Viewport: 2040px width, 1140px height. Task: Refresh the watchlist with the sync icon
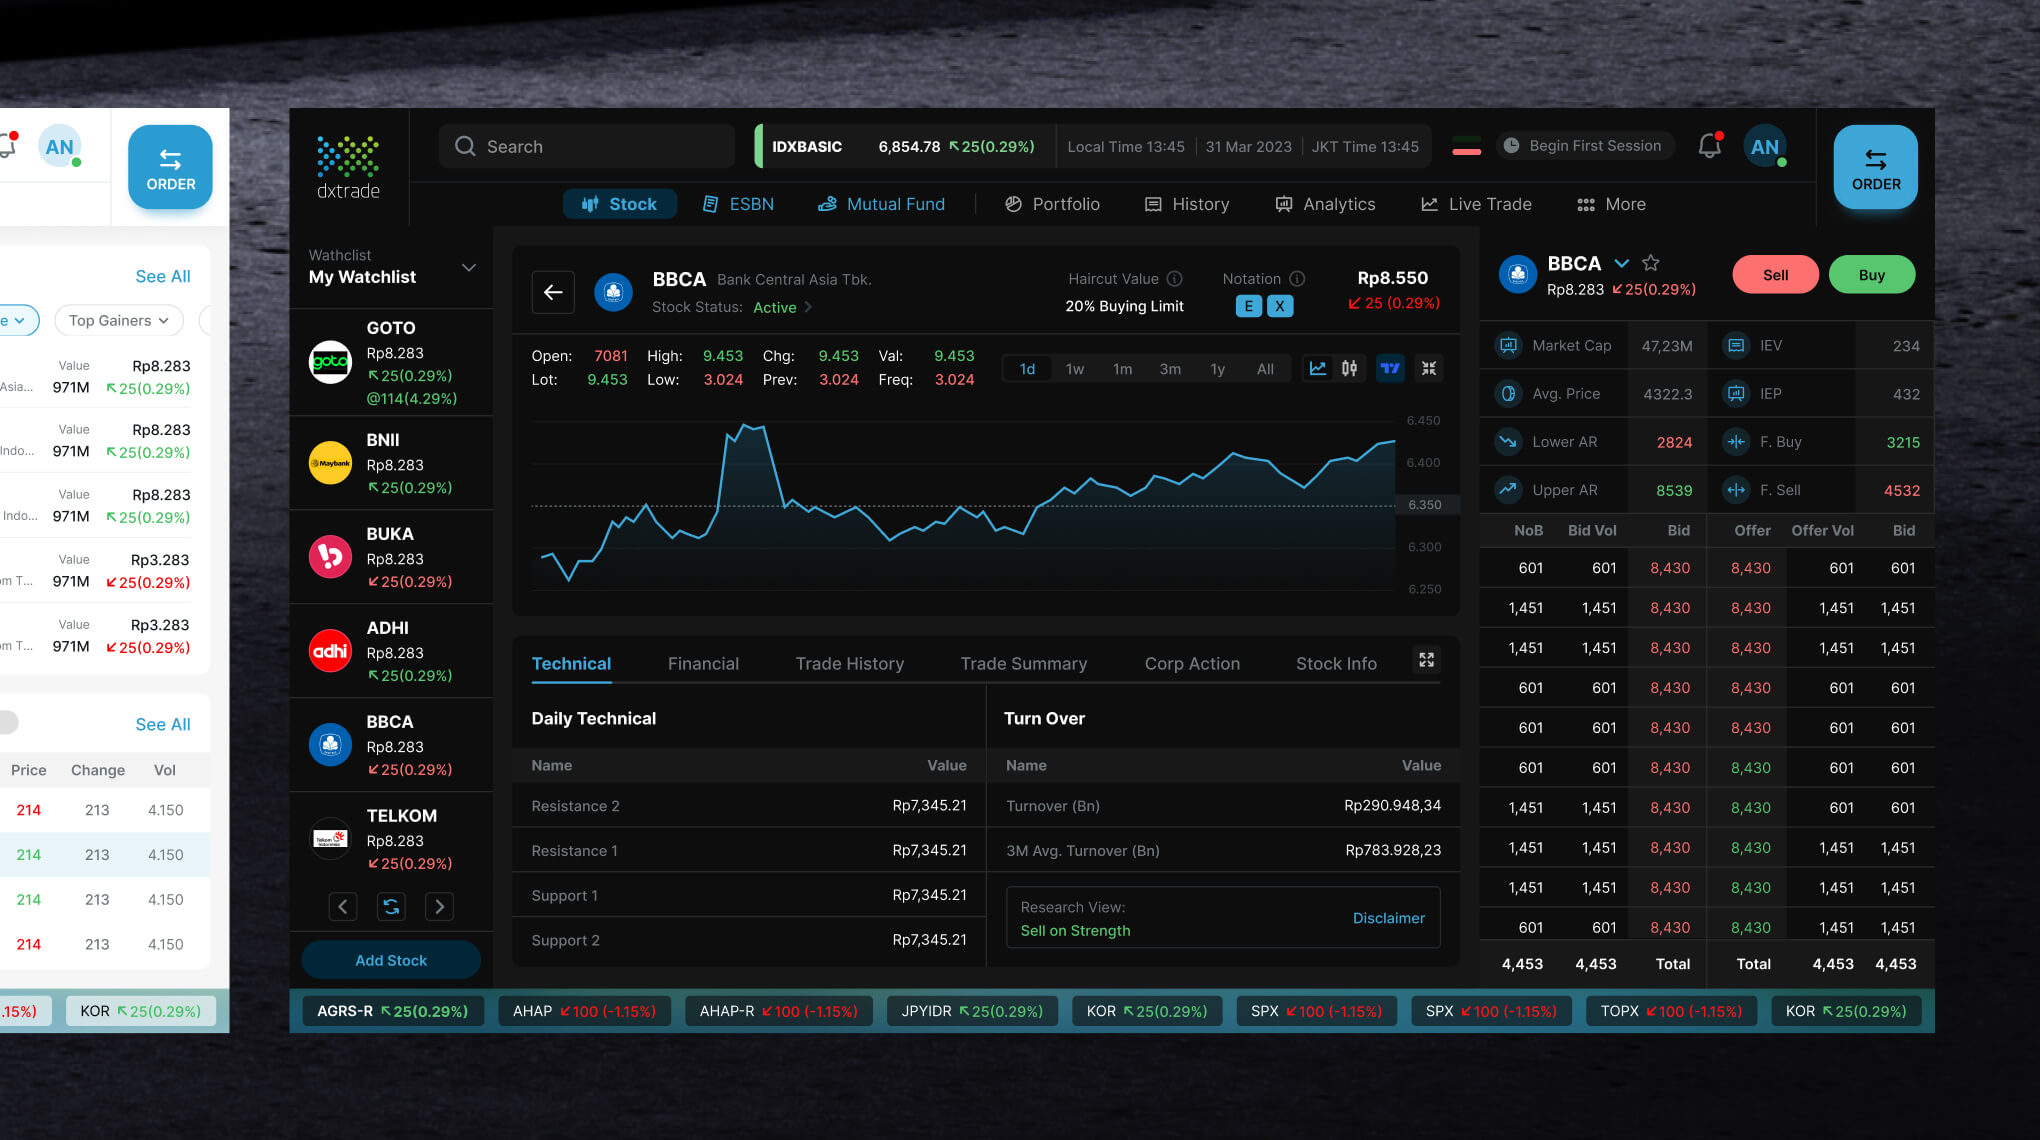point(391,906)
